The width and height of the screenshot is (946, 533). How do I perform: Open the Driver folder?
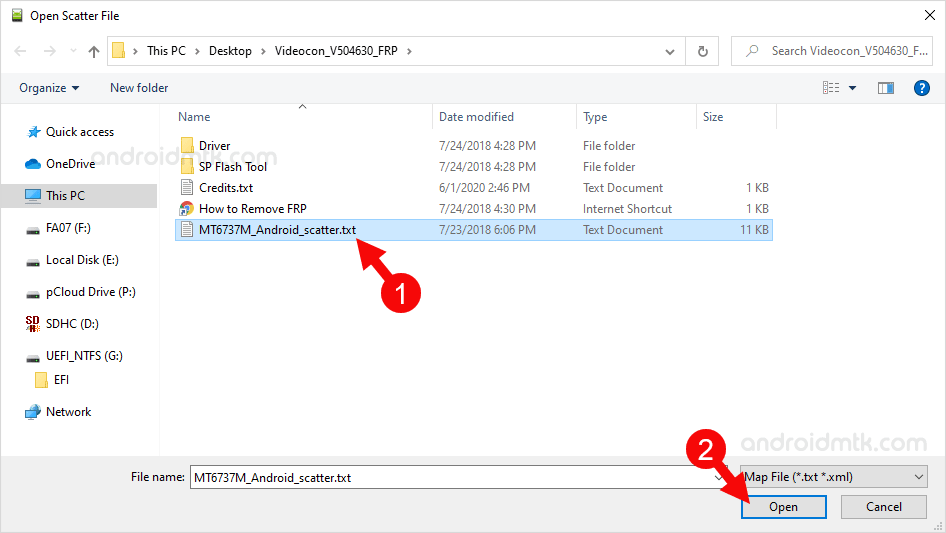pos(214,146)
